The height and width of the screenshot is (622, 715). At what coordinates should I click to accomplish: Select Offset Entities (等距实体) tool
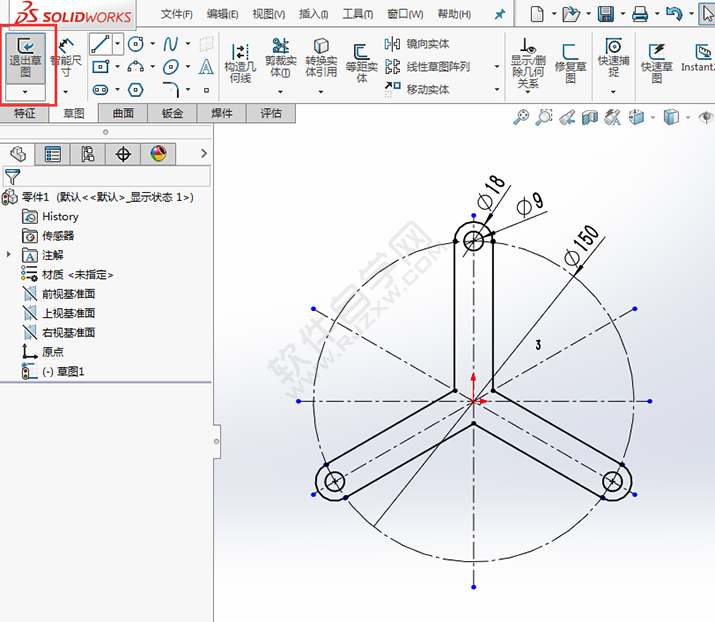pyautogui.click(x=362, y=64)
